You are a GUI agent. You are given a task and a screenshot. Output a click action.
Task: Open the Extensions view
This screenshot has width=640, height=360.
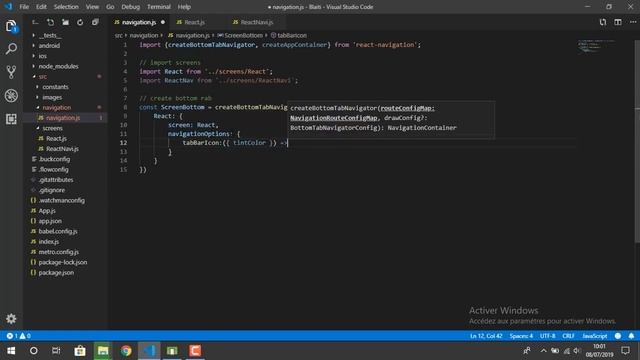11,119
